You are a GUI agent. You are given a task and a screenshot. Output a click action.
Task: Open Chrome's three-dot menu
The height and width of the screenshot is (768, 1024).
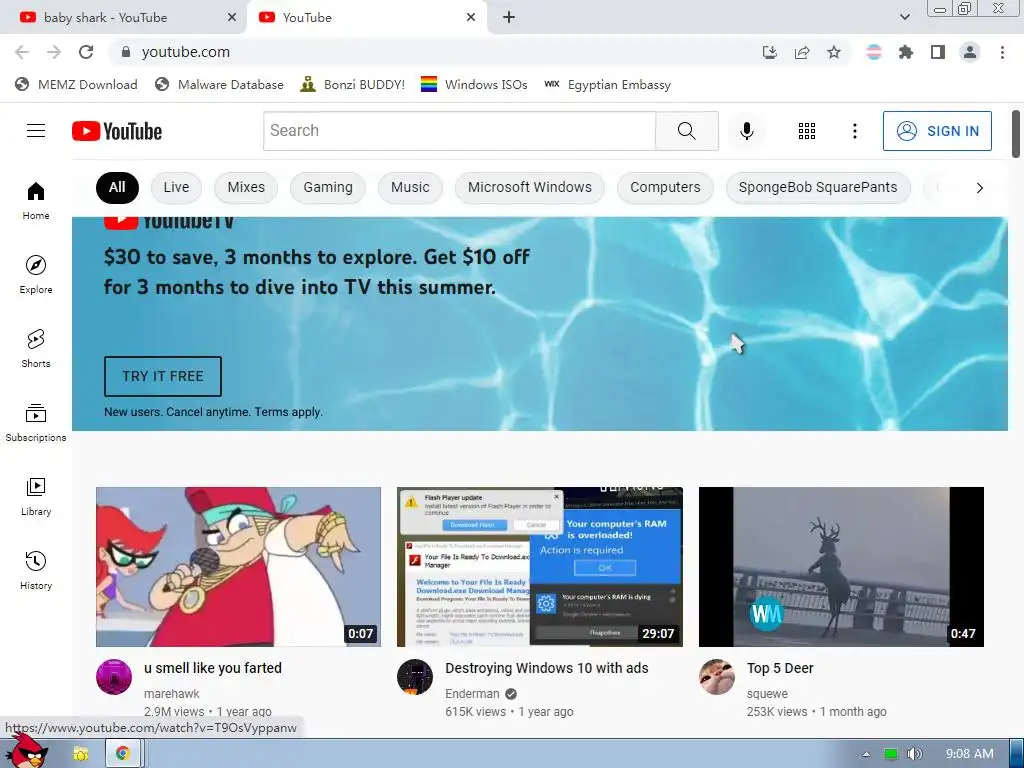pos(1002,52)
